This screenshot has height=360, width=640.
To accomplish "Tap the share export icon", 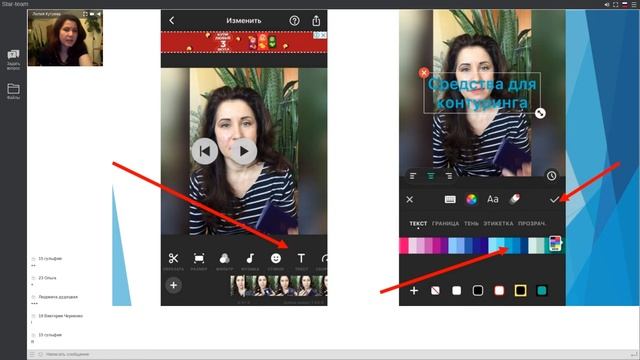I will (x=316, y=20).
